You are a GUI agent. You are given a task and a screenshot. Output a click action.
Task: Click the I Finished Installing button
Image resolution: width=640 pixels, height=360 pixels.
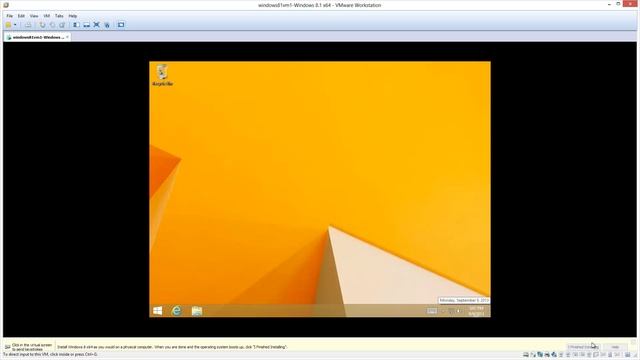tap(583, 347)
